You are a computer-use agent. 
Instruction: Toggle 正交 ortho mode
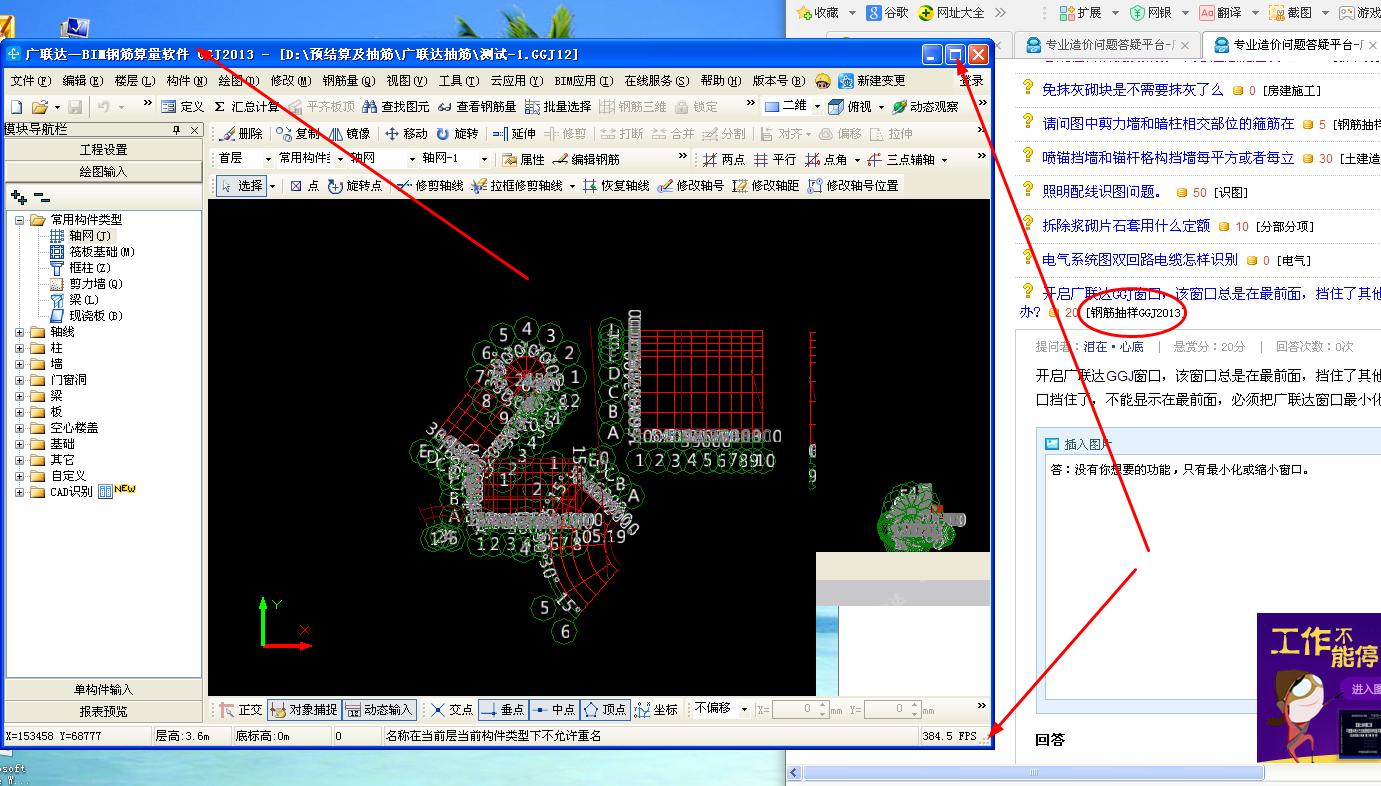(241, 709)
